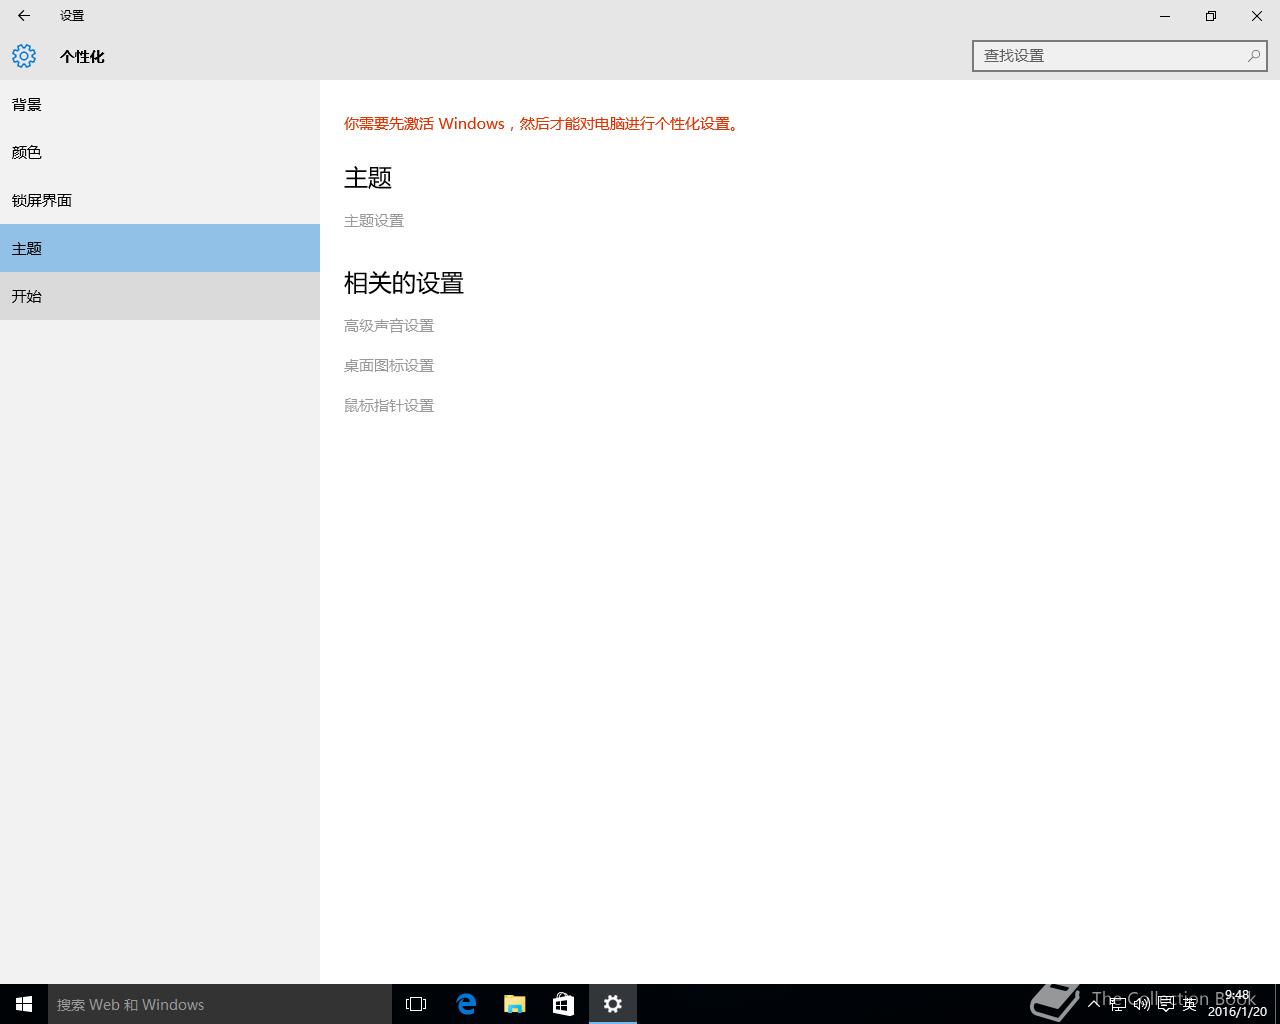Screen dimensions: 1280x1024
Task: Open the volume tray icon
Action: click(x=1142, y=1004)
